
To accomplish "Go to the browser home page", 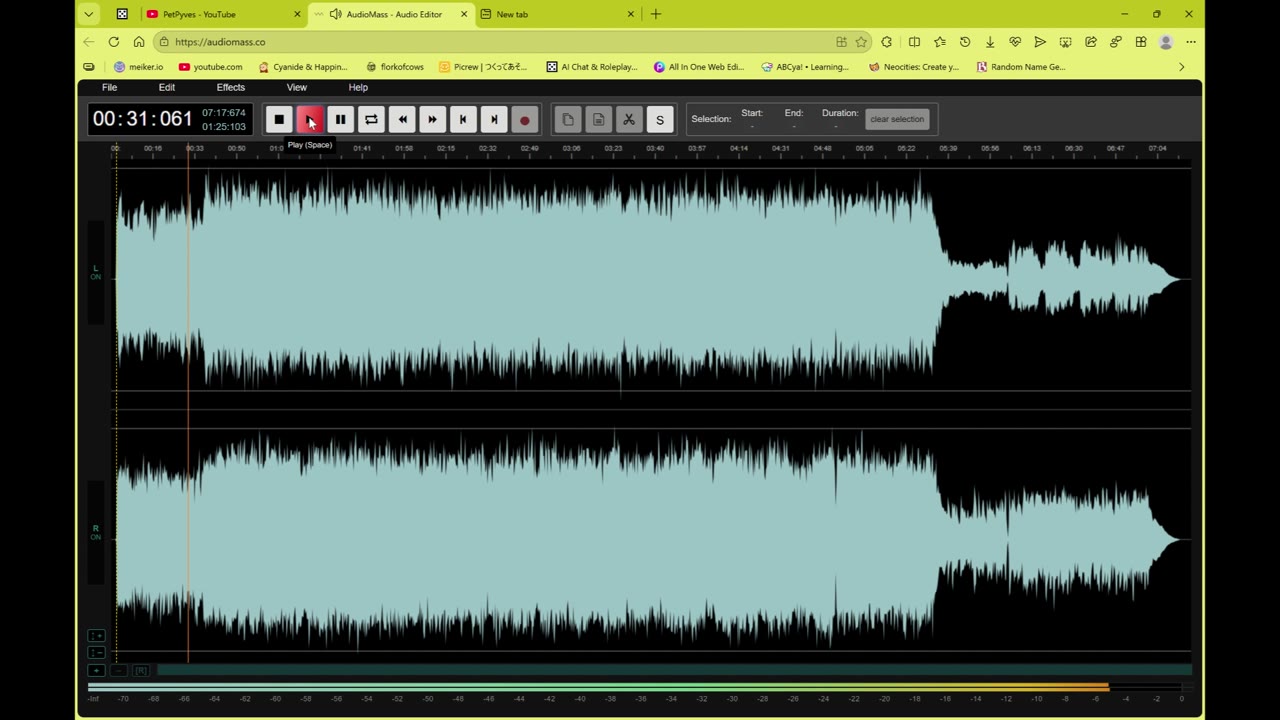I will (139, 42).
